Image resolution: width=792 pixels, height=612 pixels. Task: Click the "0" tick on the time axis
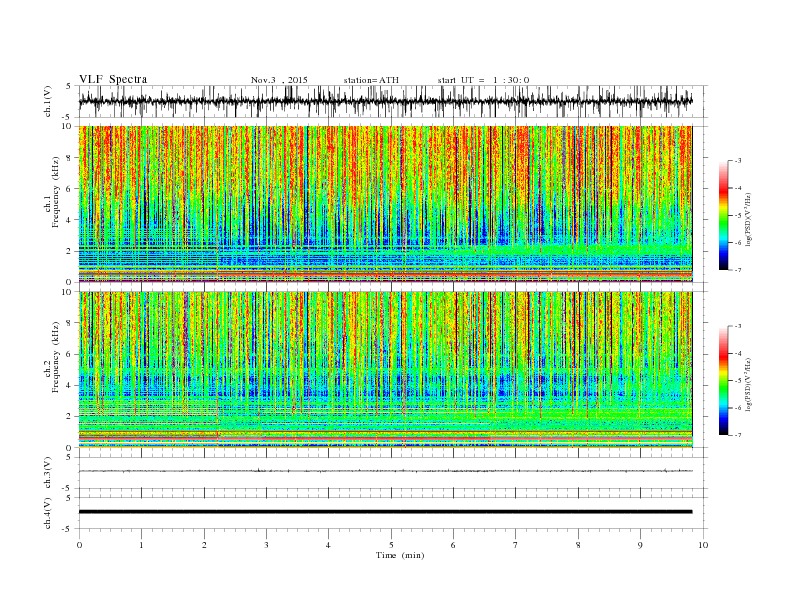(79, 545)
